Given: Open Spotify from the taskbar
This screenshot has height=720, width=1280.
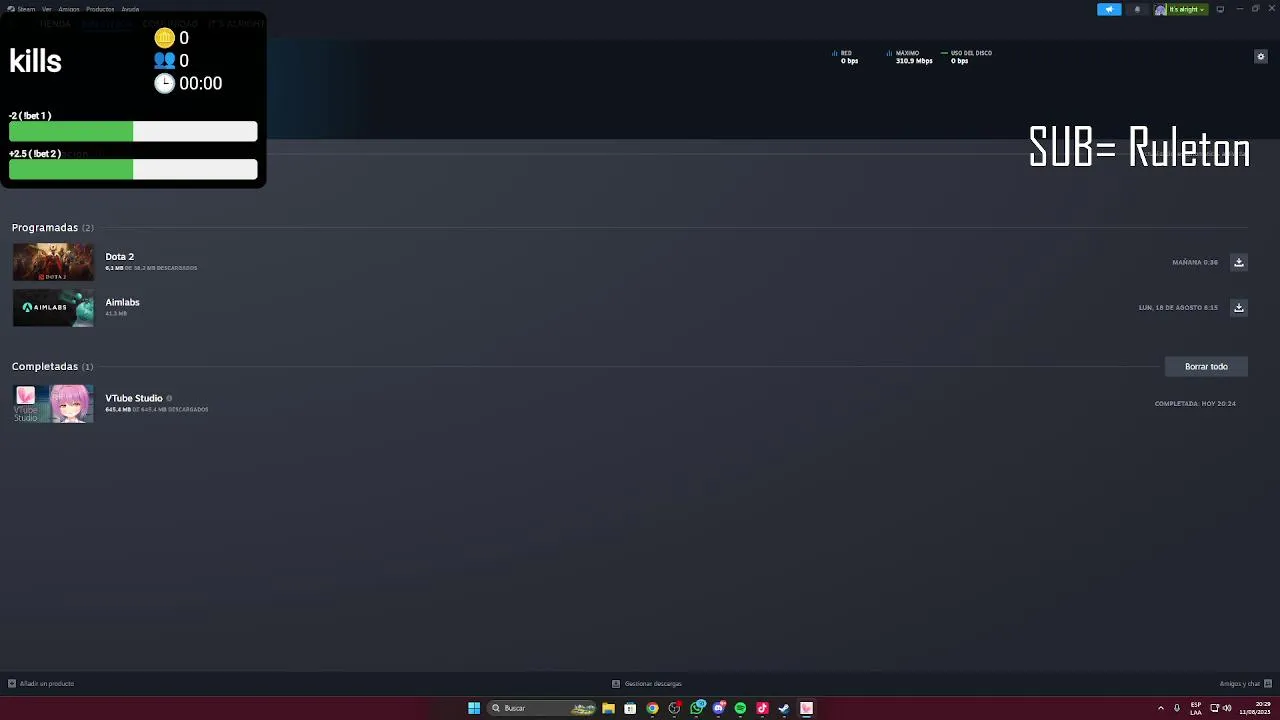Looking at the screenshot, I should click(740, 708).
